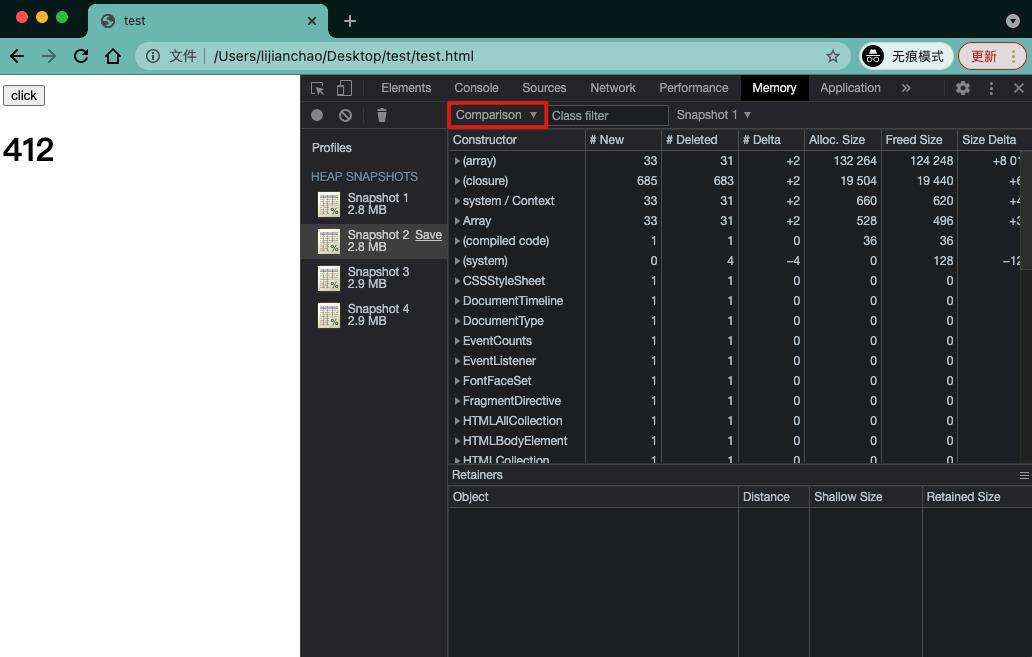Image resolution: width=1032 pixels, height=657 pixels.
Task: Expand the system / Context row
Action: (x=457, y=201)
